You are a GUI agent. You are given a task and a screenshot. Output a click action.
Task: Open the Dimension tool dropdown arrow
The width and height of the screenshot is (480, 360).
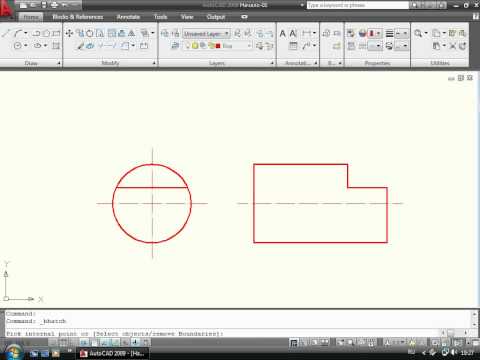point(314,33)
